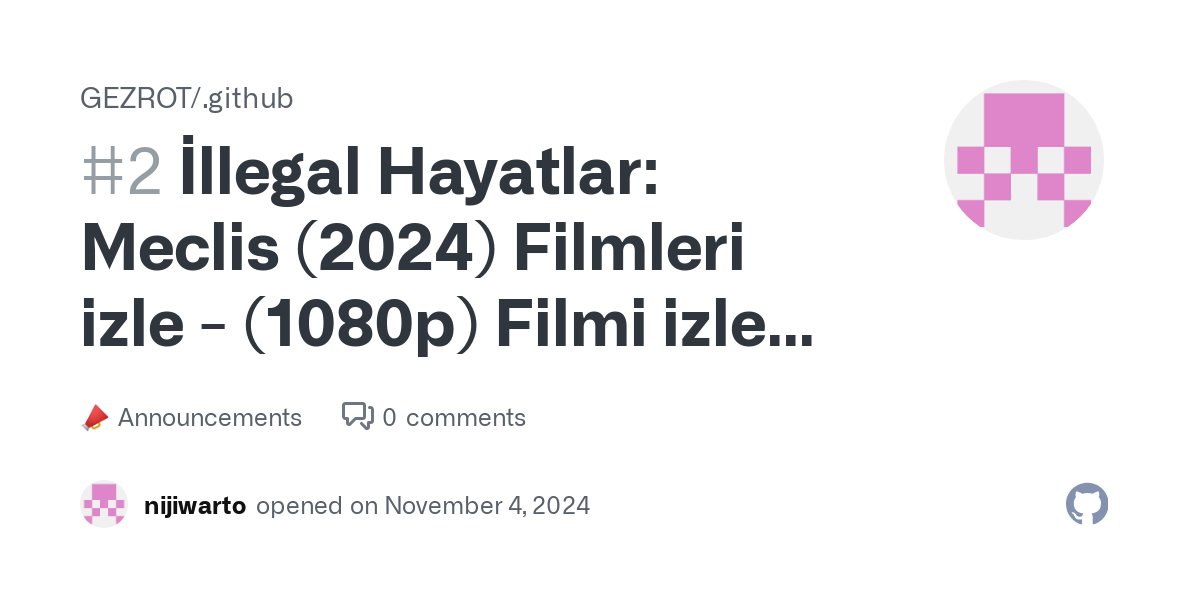The image size is (1200, 600).
Task: Open the large pink identicon avatar
Action: pos(1023,160)
